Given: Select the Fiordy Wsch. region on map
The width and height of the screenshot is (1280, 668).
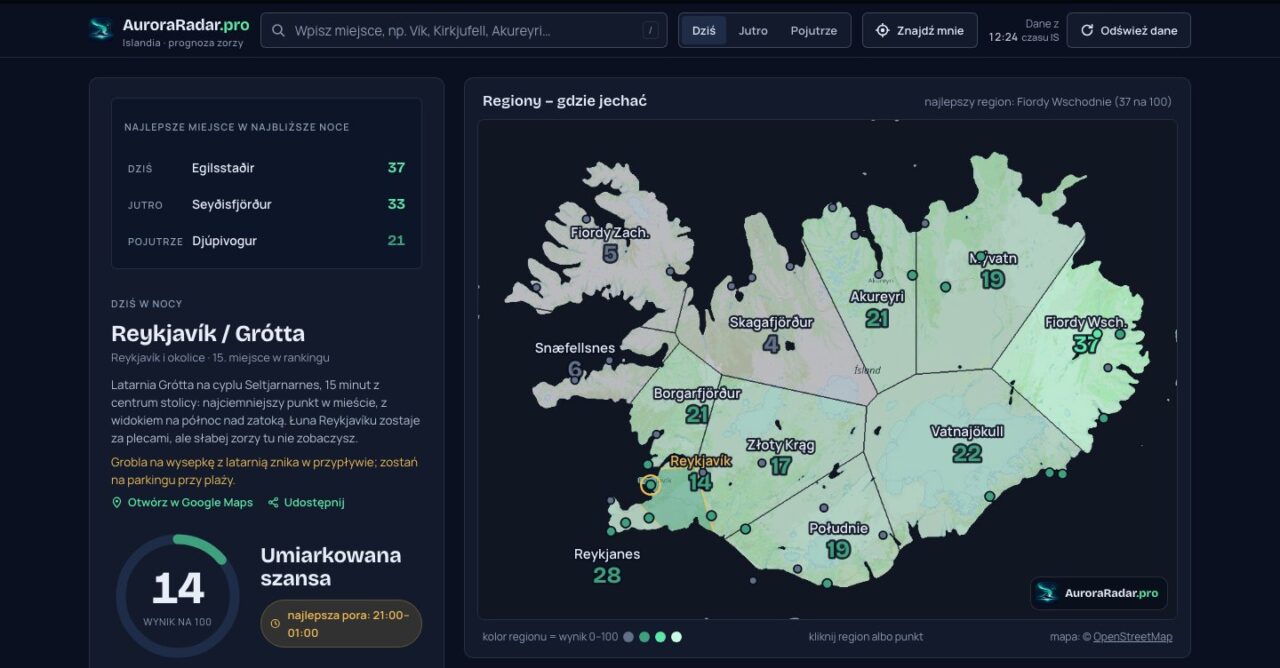Looking at the screenshot, I should click(x=1086, y=333).
